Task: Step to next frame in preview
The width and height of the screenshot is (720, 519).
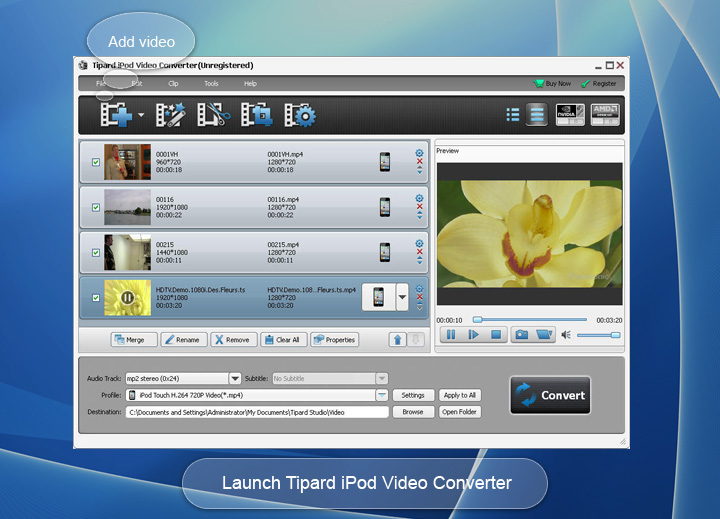Action: tap(473, 335)
